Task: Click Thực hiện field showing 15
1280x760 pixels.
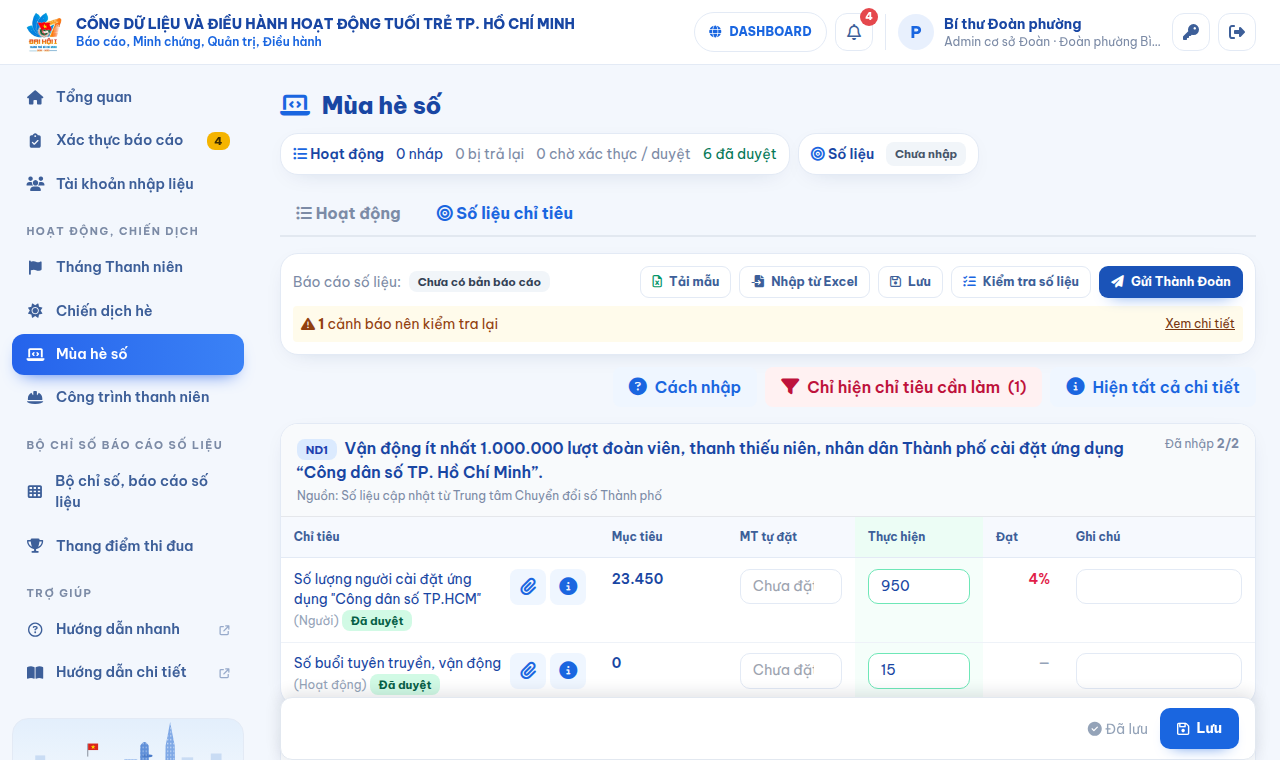Action: click(x=919, y=670)
